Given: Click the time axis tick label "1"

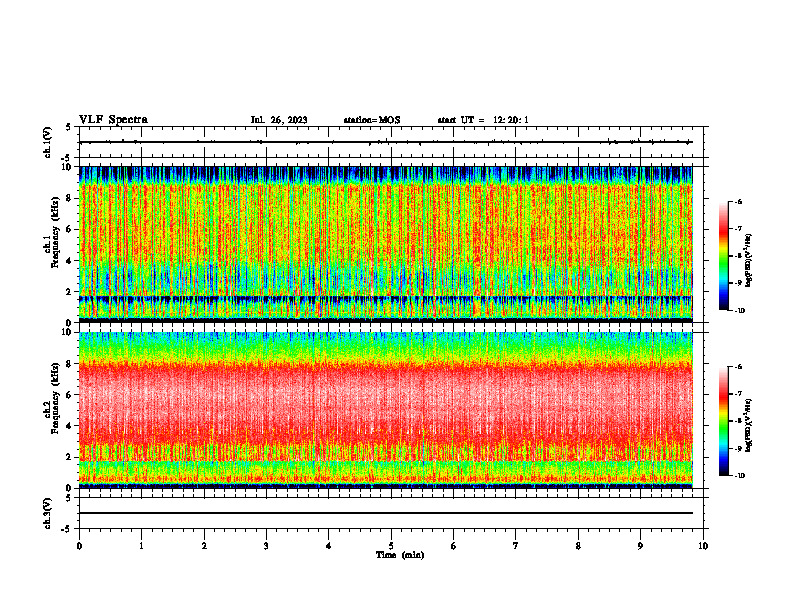Looking at the screenshot, I should tap(141, 546).
